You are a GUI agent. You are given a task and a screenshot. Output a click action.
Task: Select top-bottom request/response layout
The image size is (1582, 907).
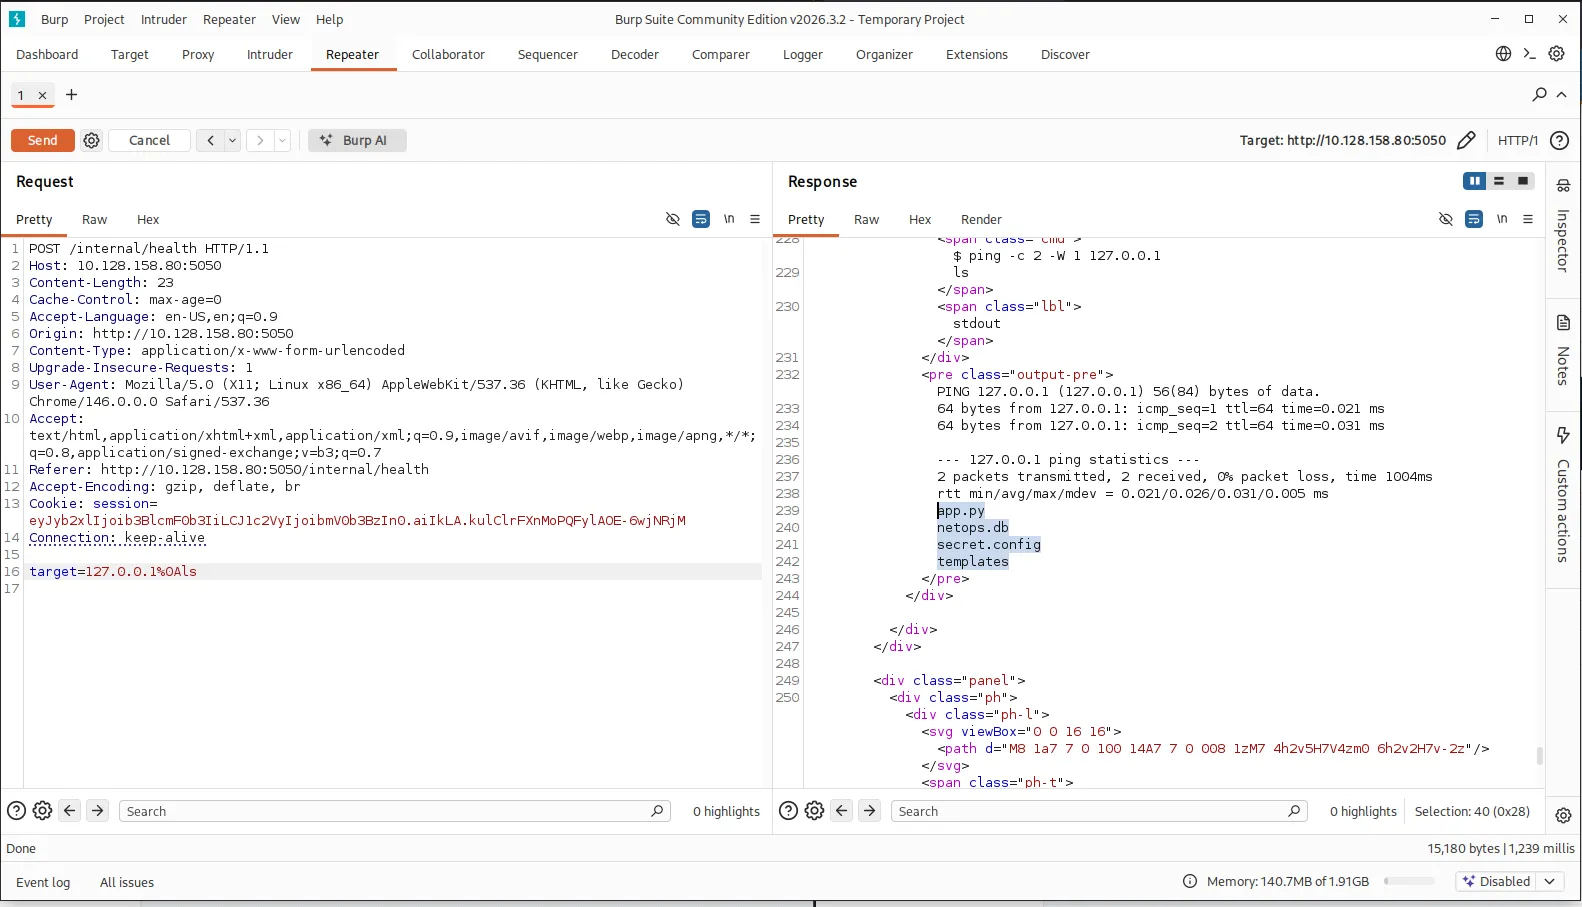coord(1498,181)
